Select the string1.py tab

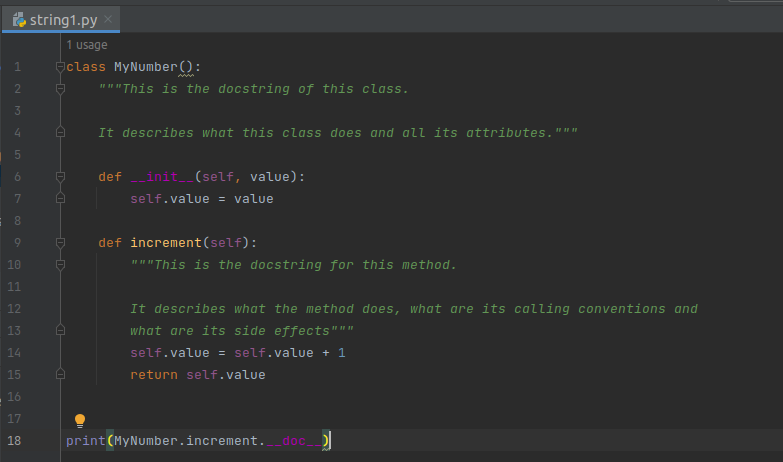(x=61, y=20)
